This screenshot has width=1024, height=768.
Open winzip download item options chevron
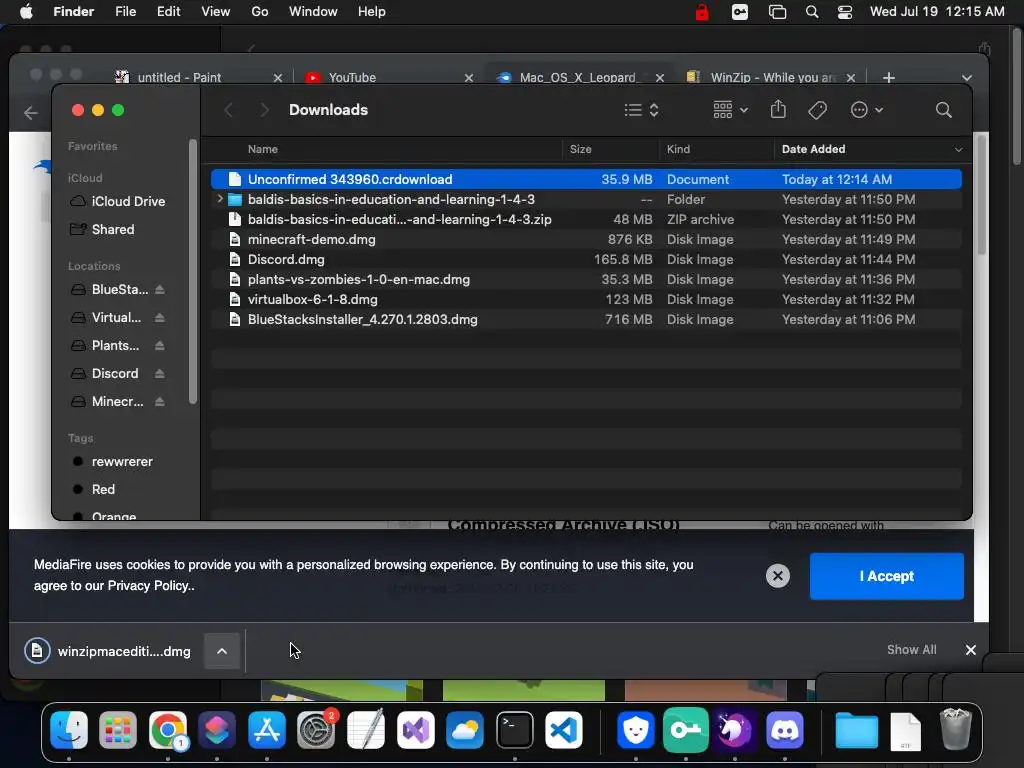(x=222, y=651)
